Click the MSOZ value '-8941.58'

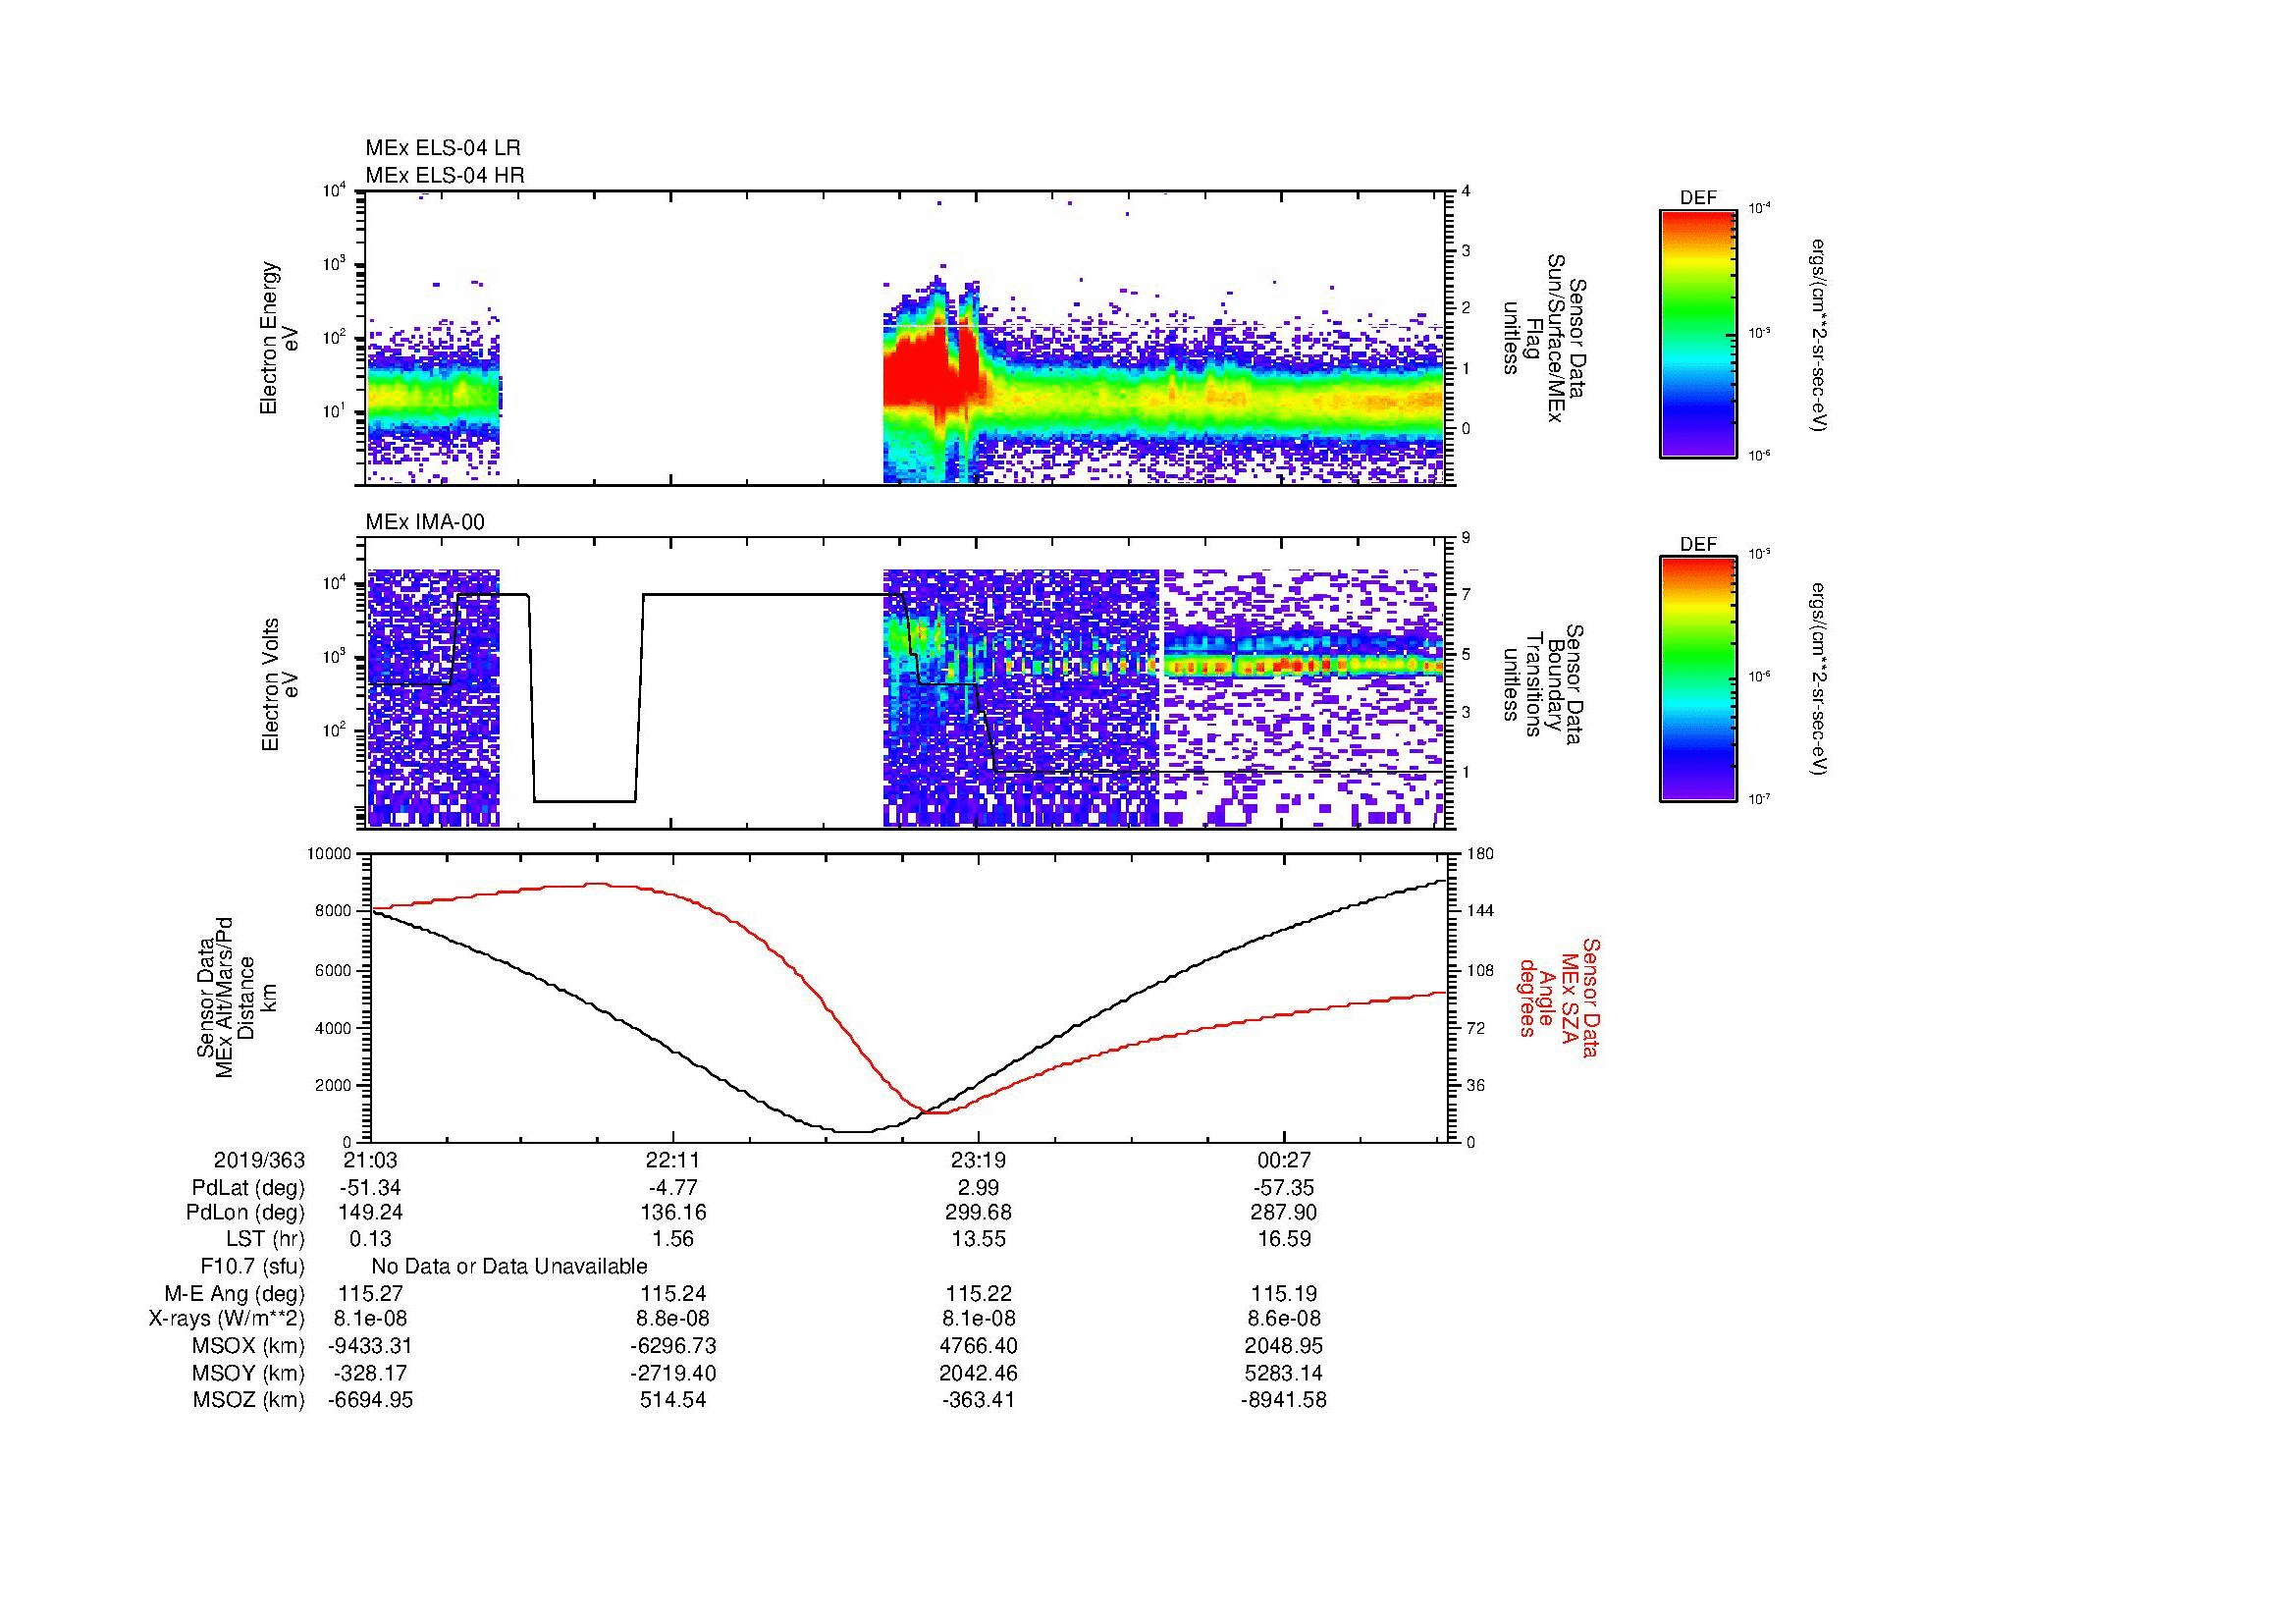pyautogui.click(x=1283, y=1400)
